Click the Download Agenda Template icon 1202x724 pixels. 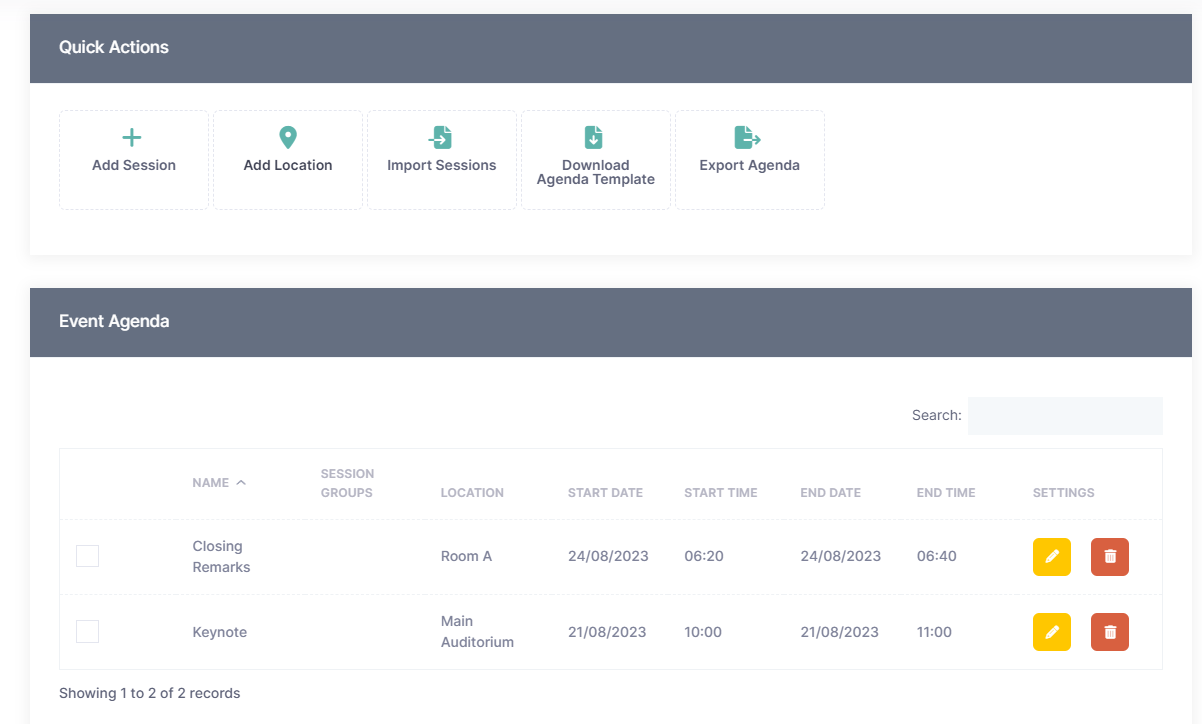(594, 138)
